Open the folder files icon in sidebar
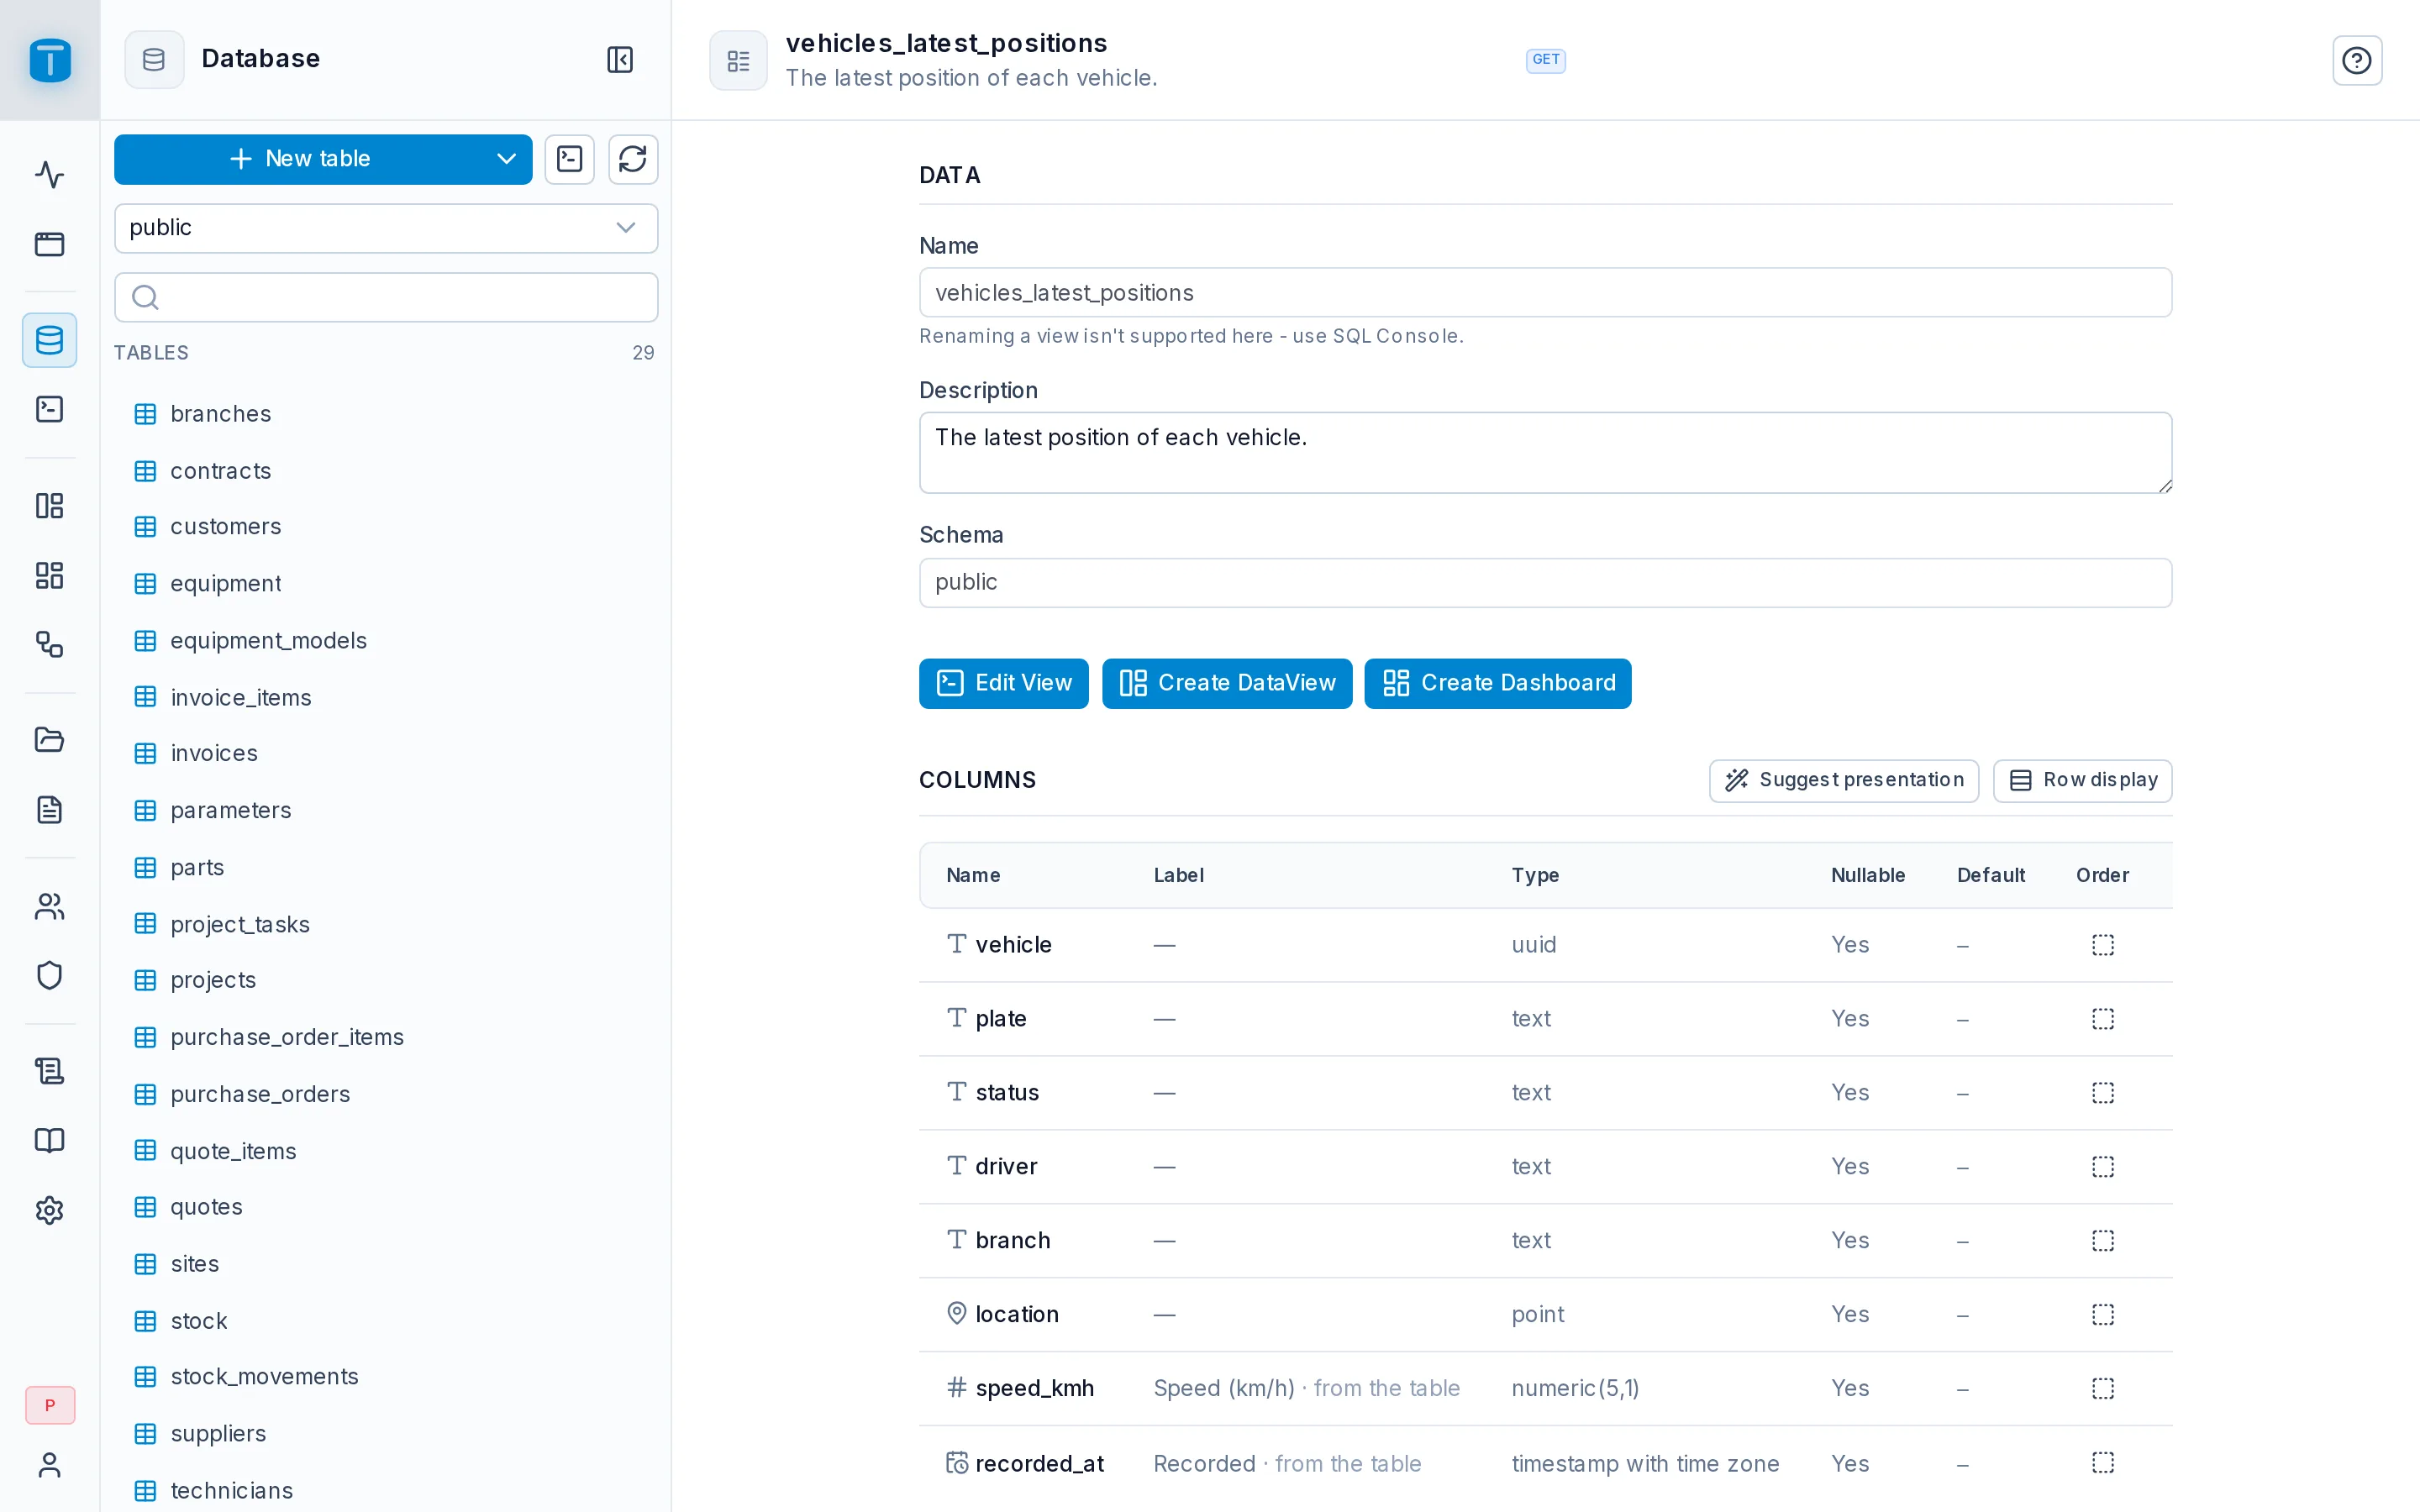 (50, 740)
